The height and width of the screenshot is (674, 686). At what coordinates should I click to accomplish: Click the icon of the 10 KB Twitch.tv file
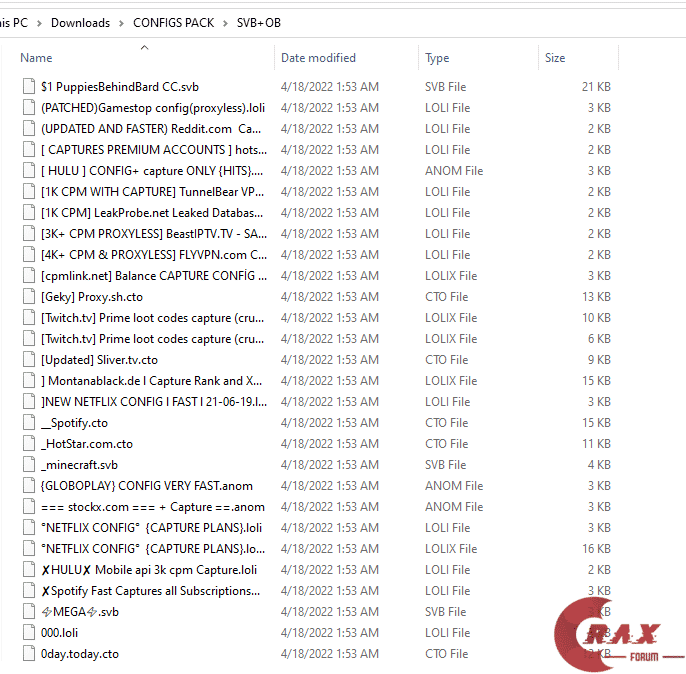point(29,318)
